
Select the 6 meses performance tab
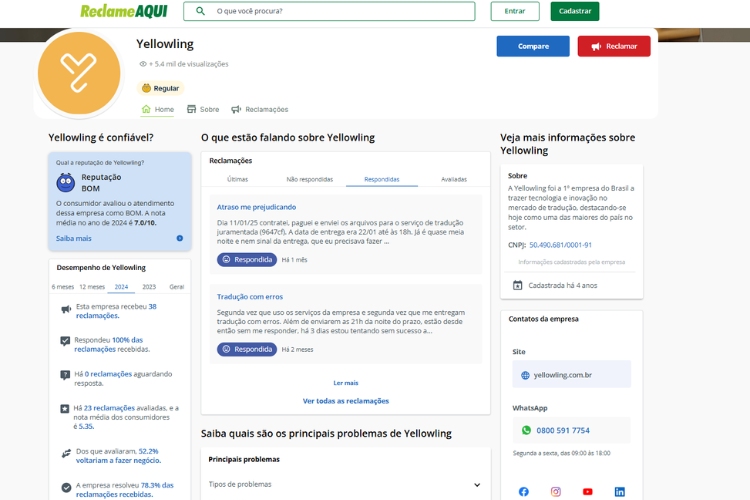pyautogui.click(x=63, y=287)
